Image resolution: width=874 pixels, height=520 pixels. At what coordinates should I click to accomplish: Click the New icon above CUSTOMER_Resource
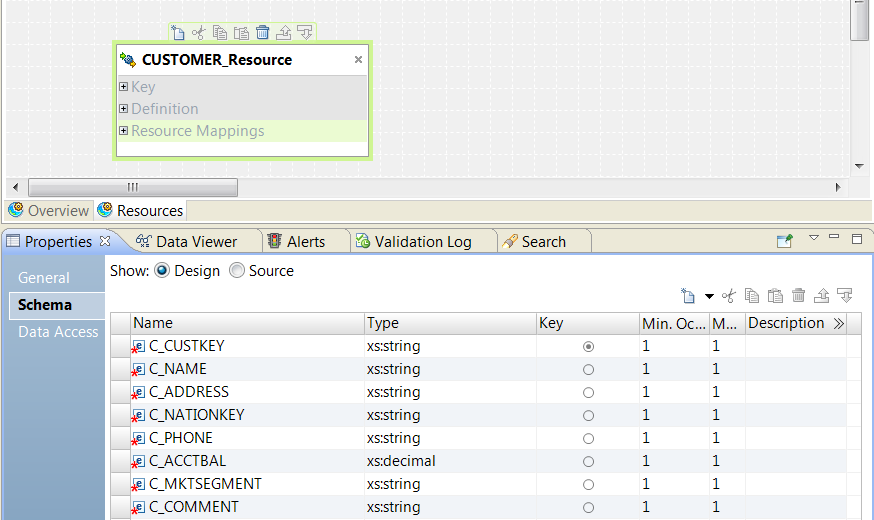pyautogui.click(x=178, y=32)
